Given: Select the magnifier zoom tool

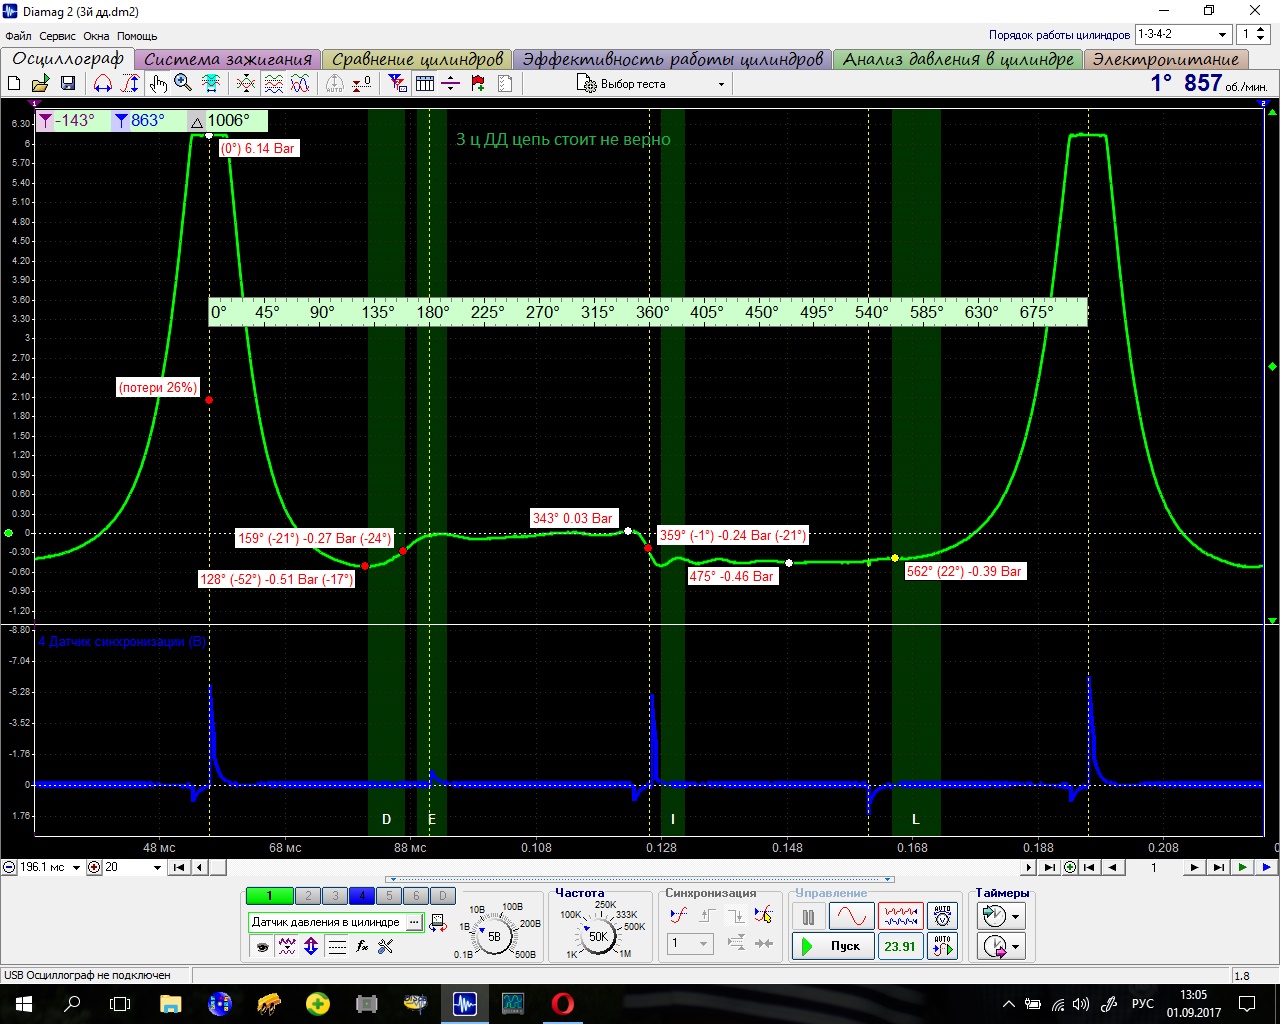Looking at the screenshot, I should 183,83.
